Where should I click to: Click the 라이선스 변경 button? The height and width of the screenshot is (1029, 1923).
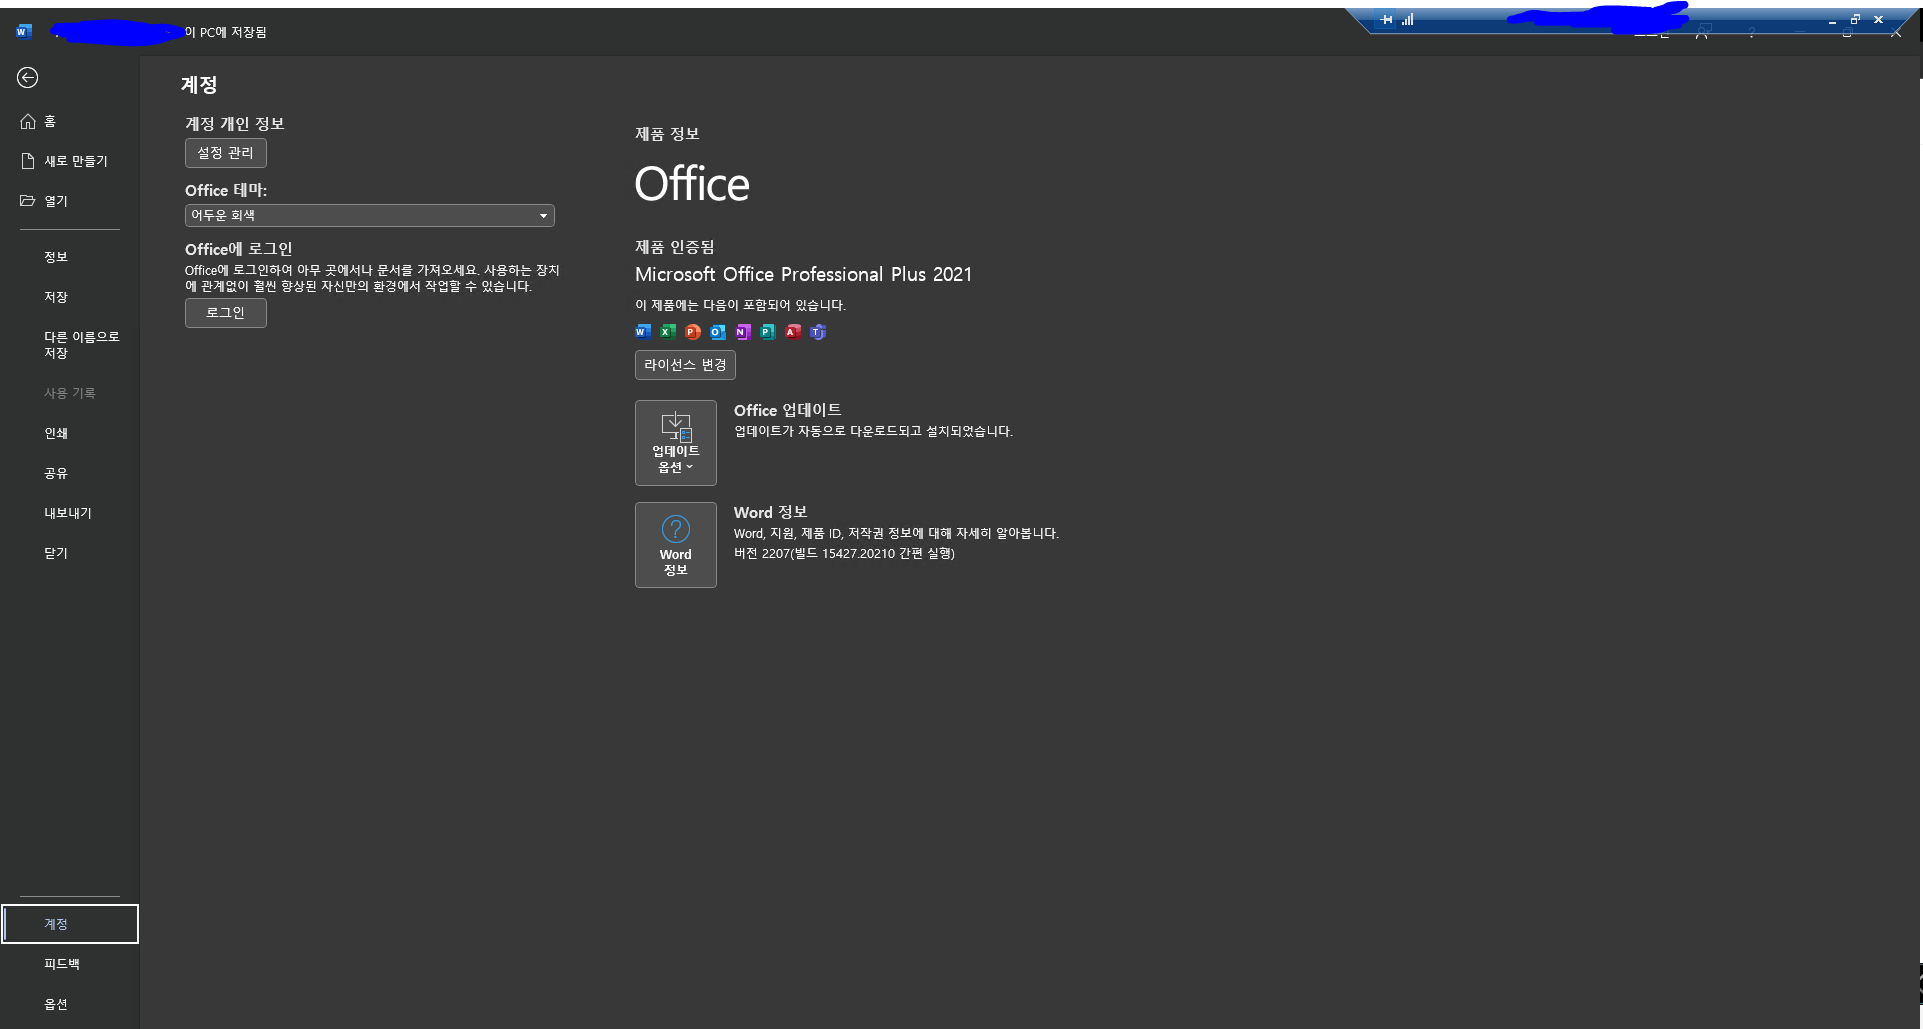click(685, 365)
